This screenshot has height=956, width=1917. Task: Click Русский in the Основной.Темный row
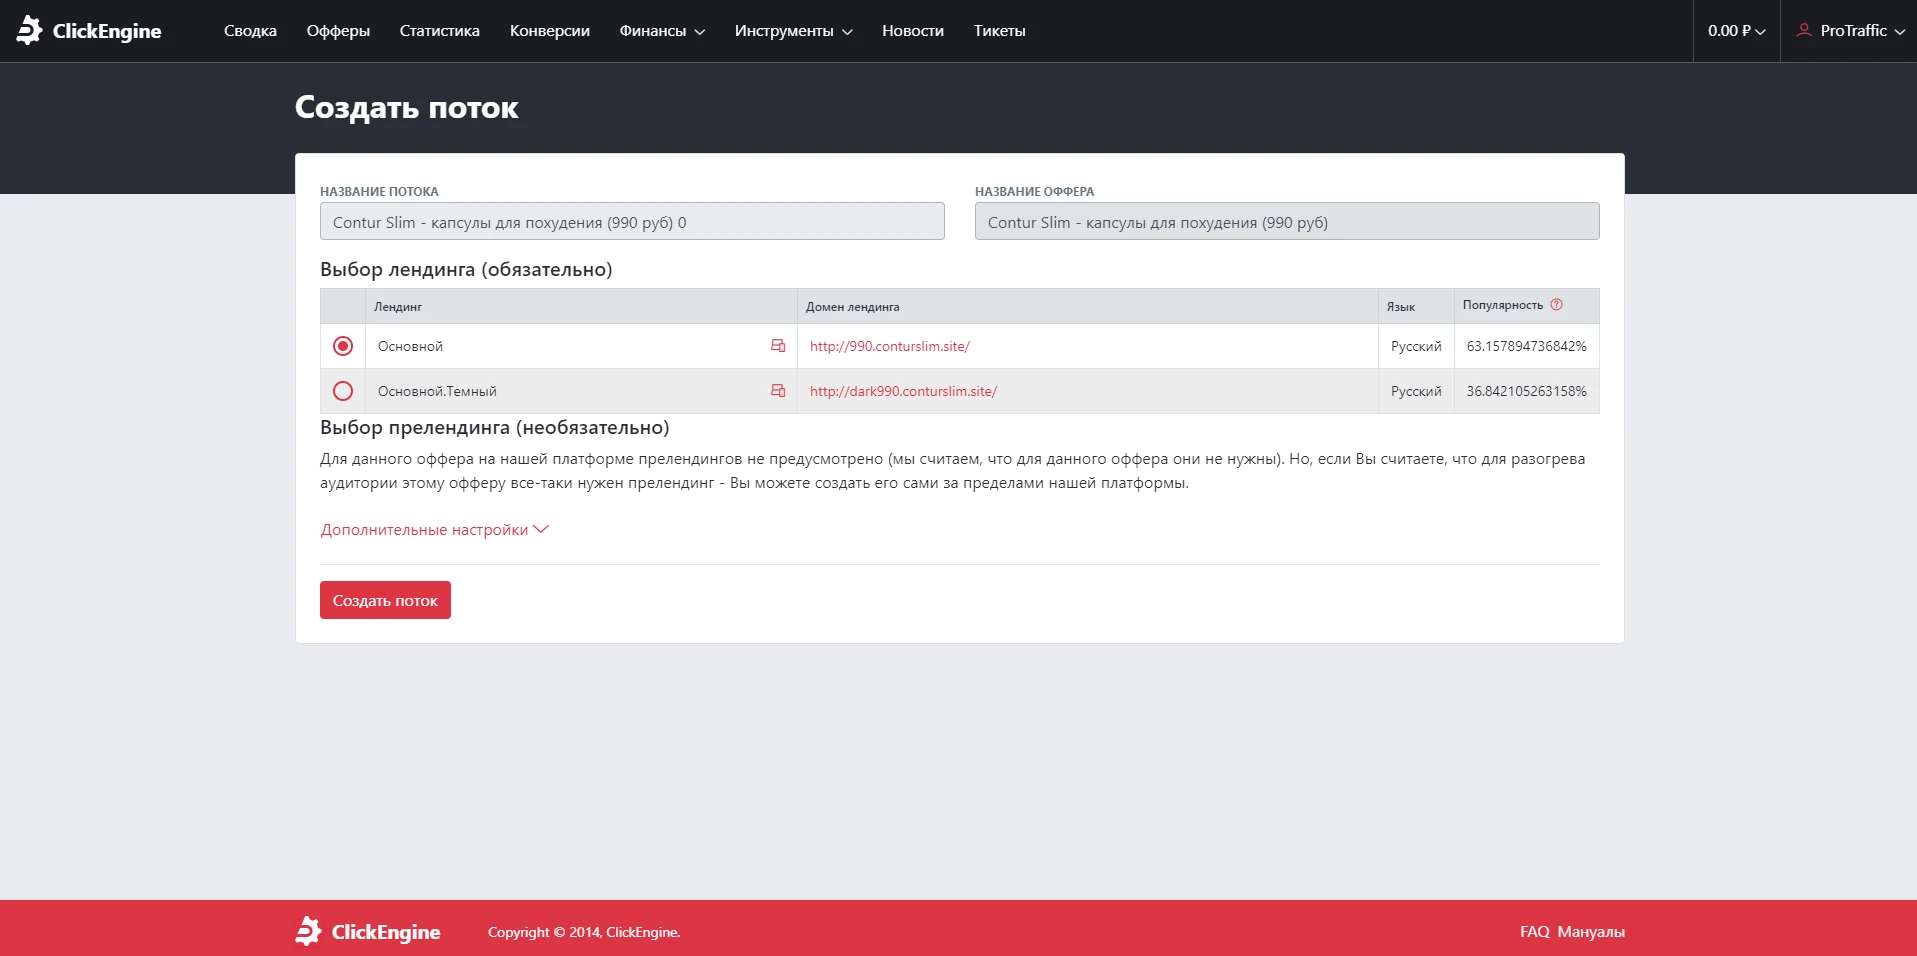tap(1416, 391)
